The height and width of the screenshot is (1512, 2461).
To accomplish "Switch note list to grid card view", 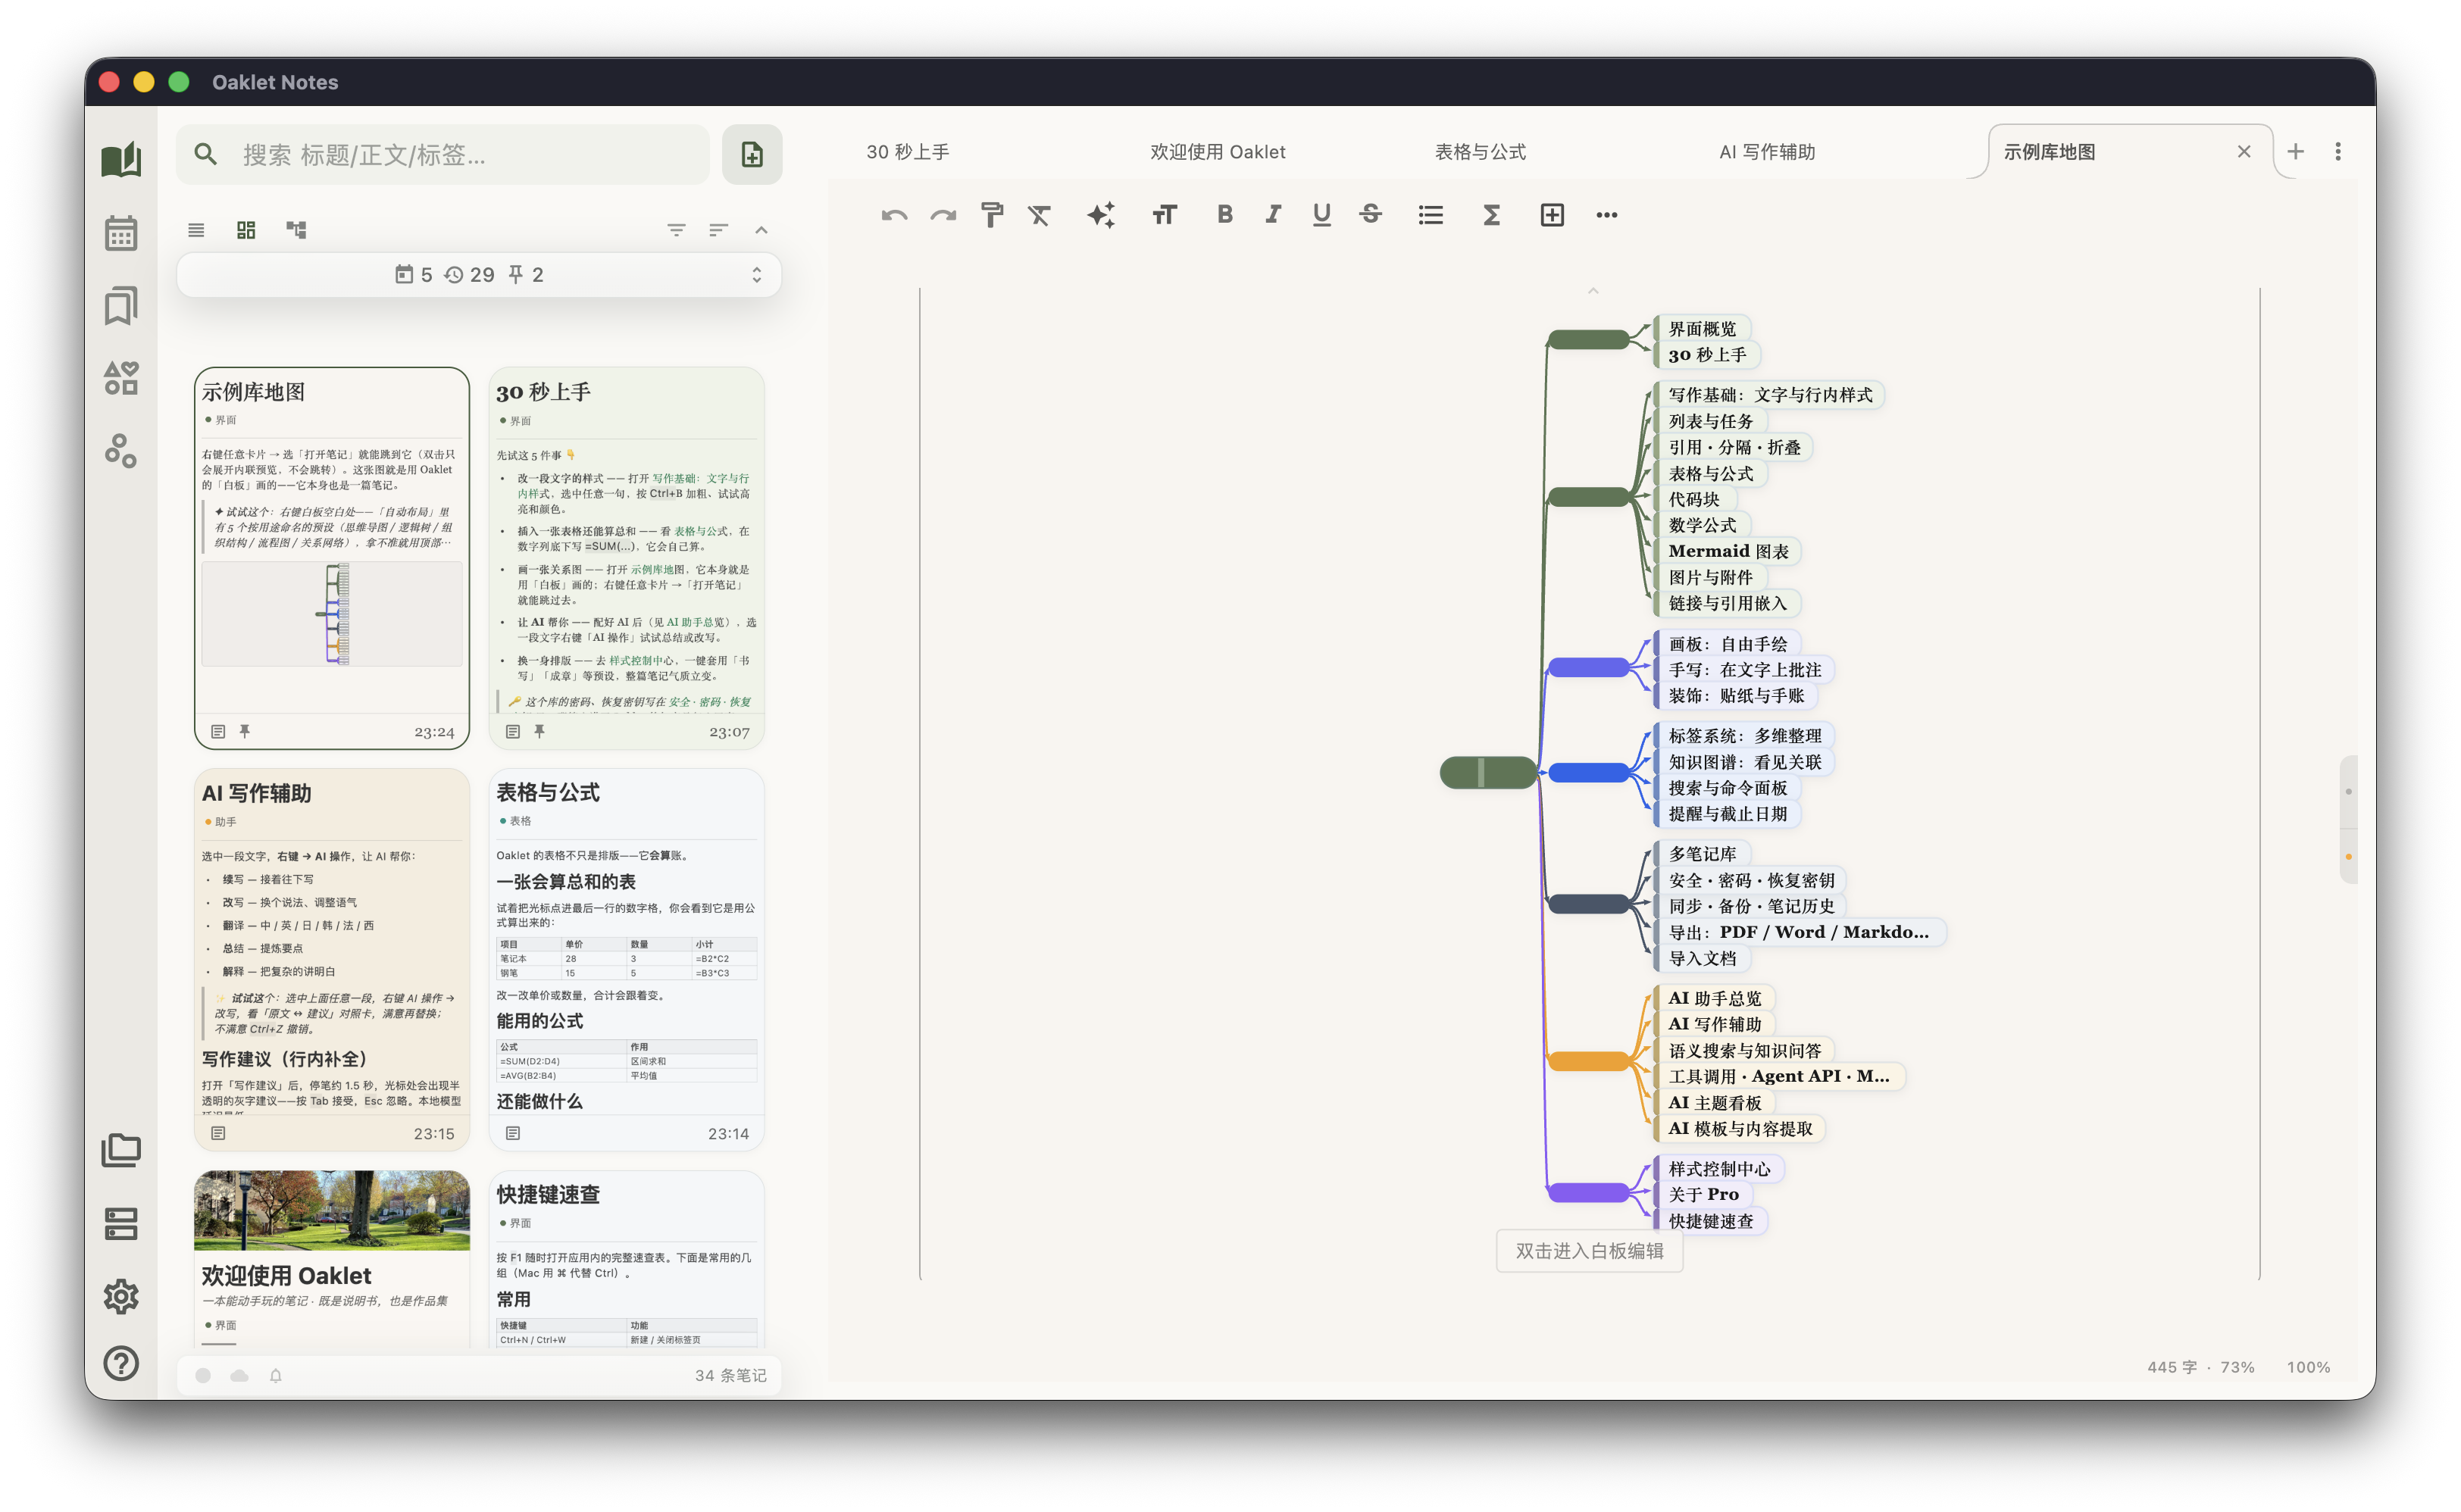I will (x=246, y=230).
